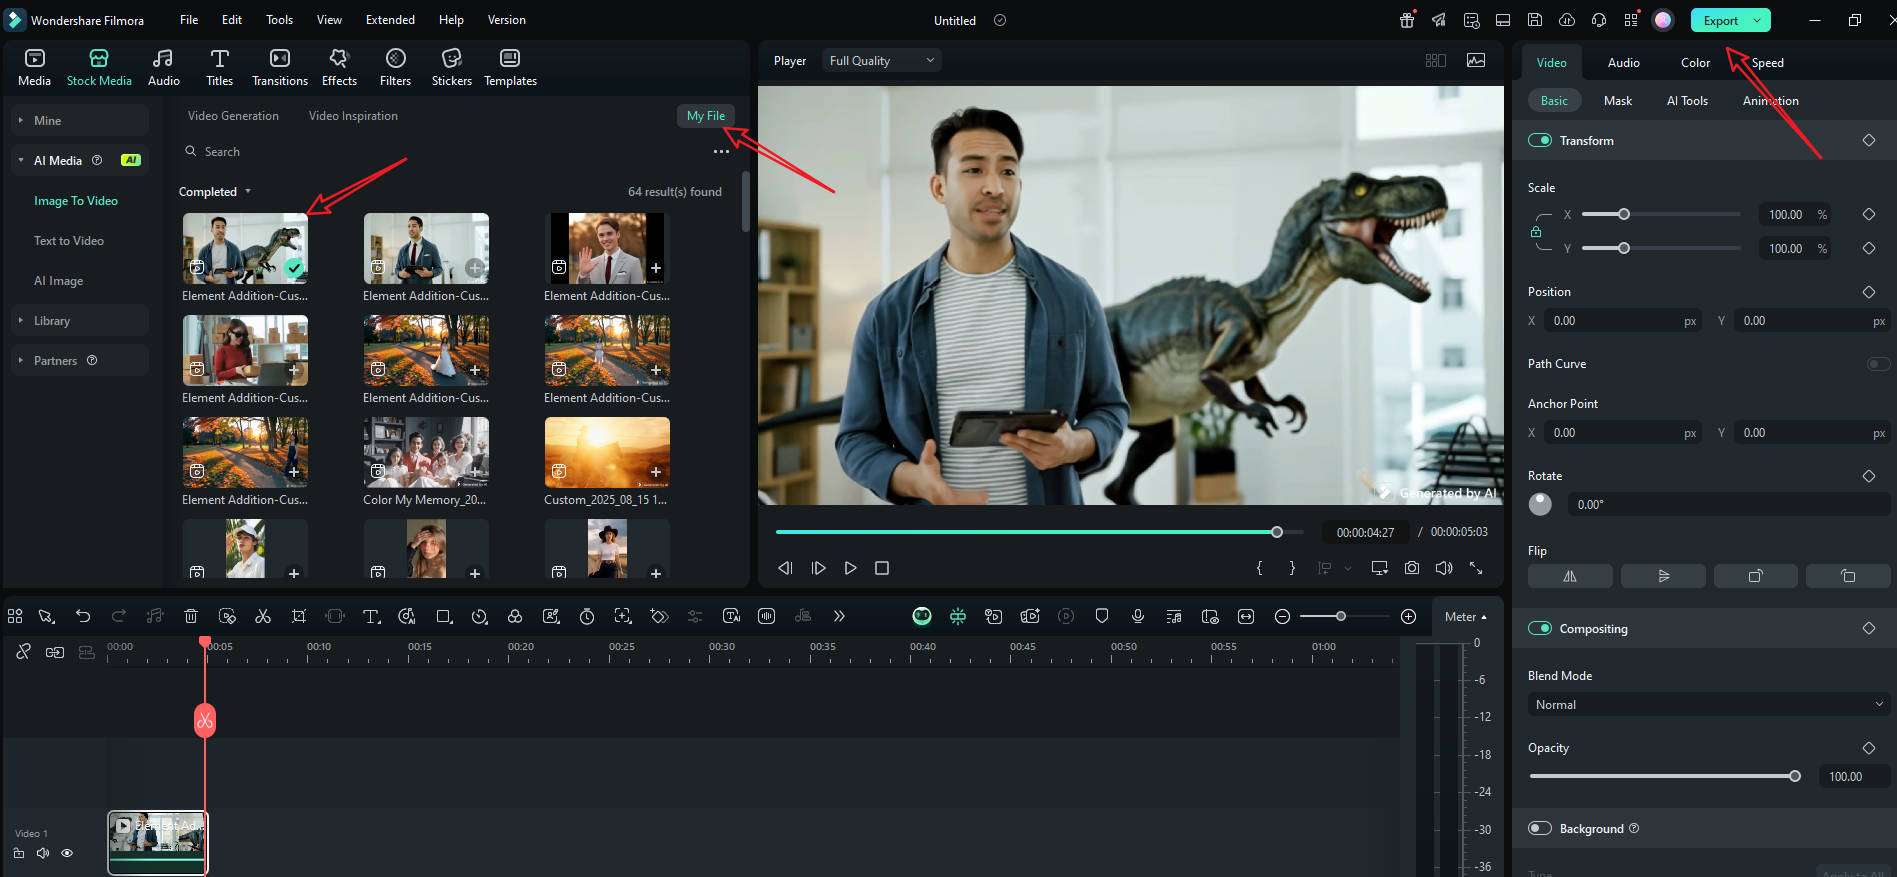Click the save project icon in title bar
The height and width of the screenshot is (877, 1897).
pyautogui.click(x=1535, y=20)
